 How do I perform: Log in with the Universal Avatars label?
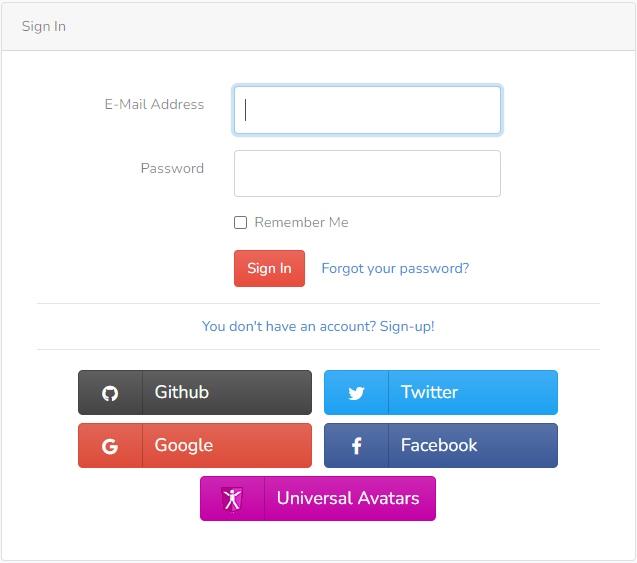[348, 498]
